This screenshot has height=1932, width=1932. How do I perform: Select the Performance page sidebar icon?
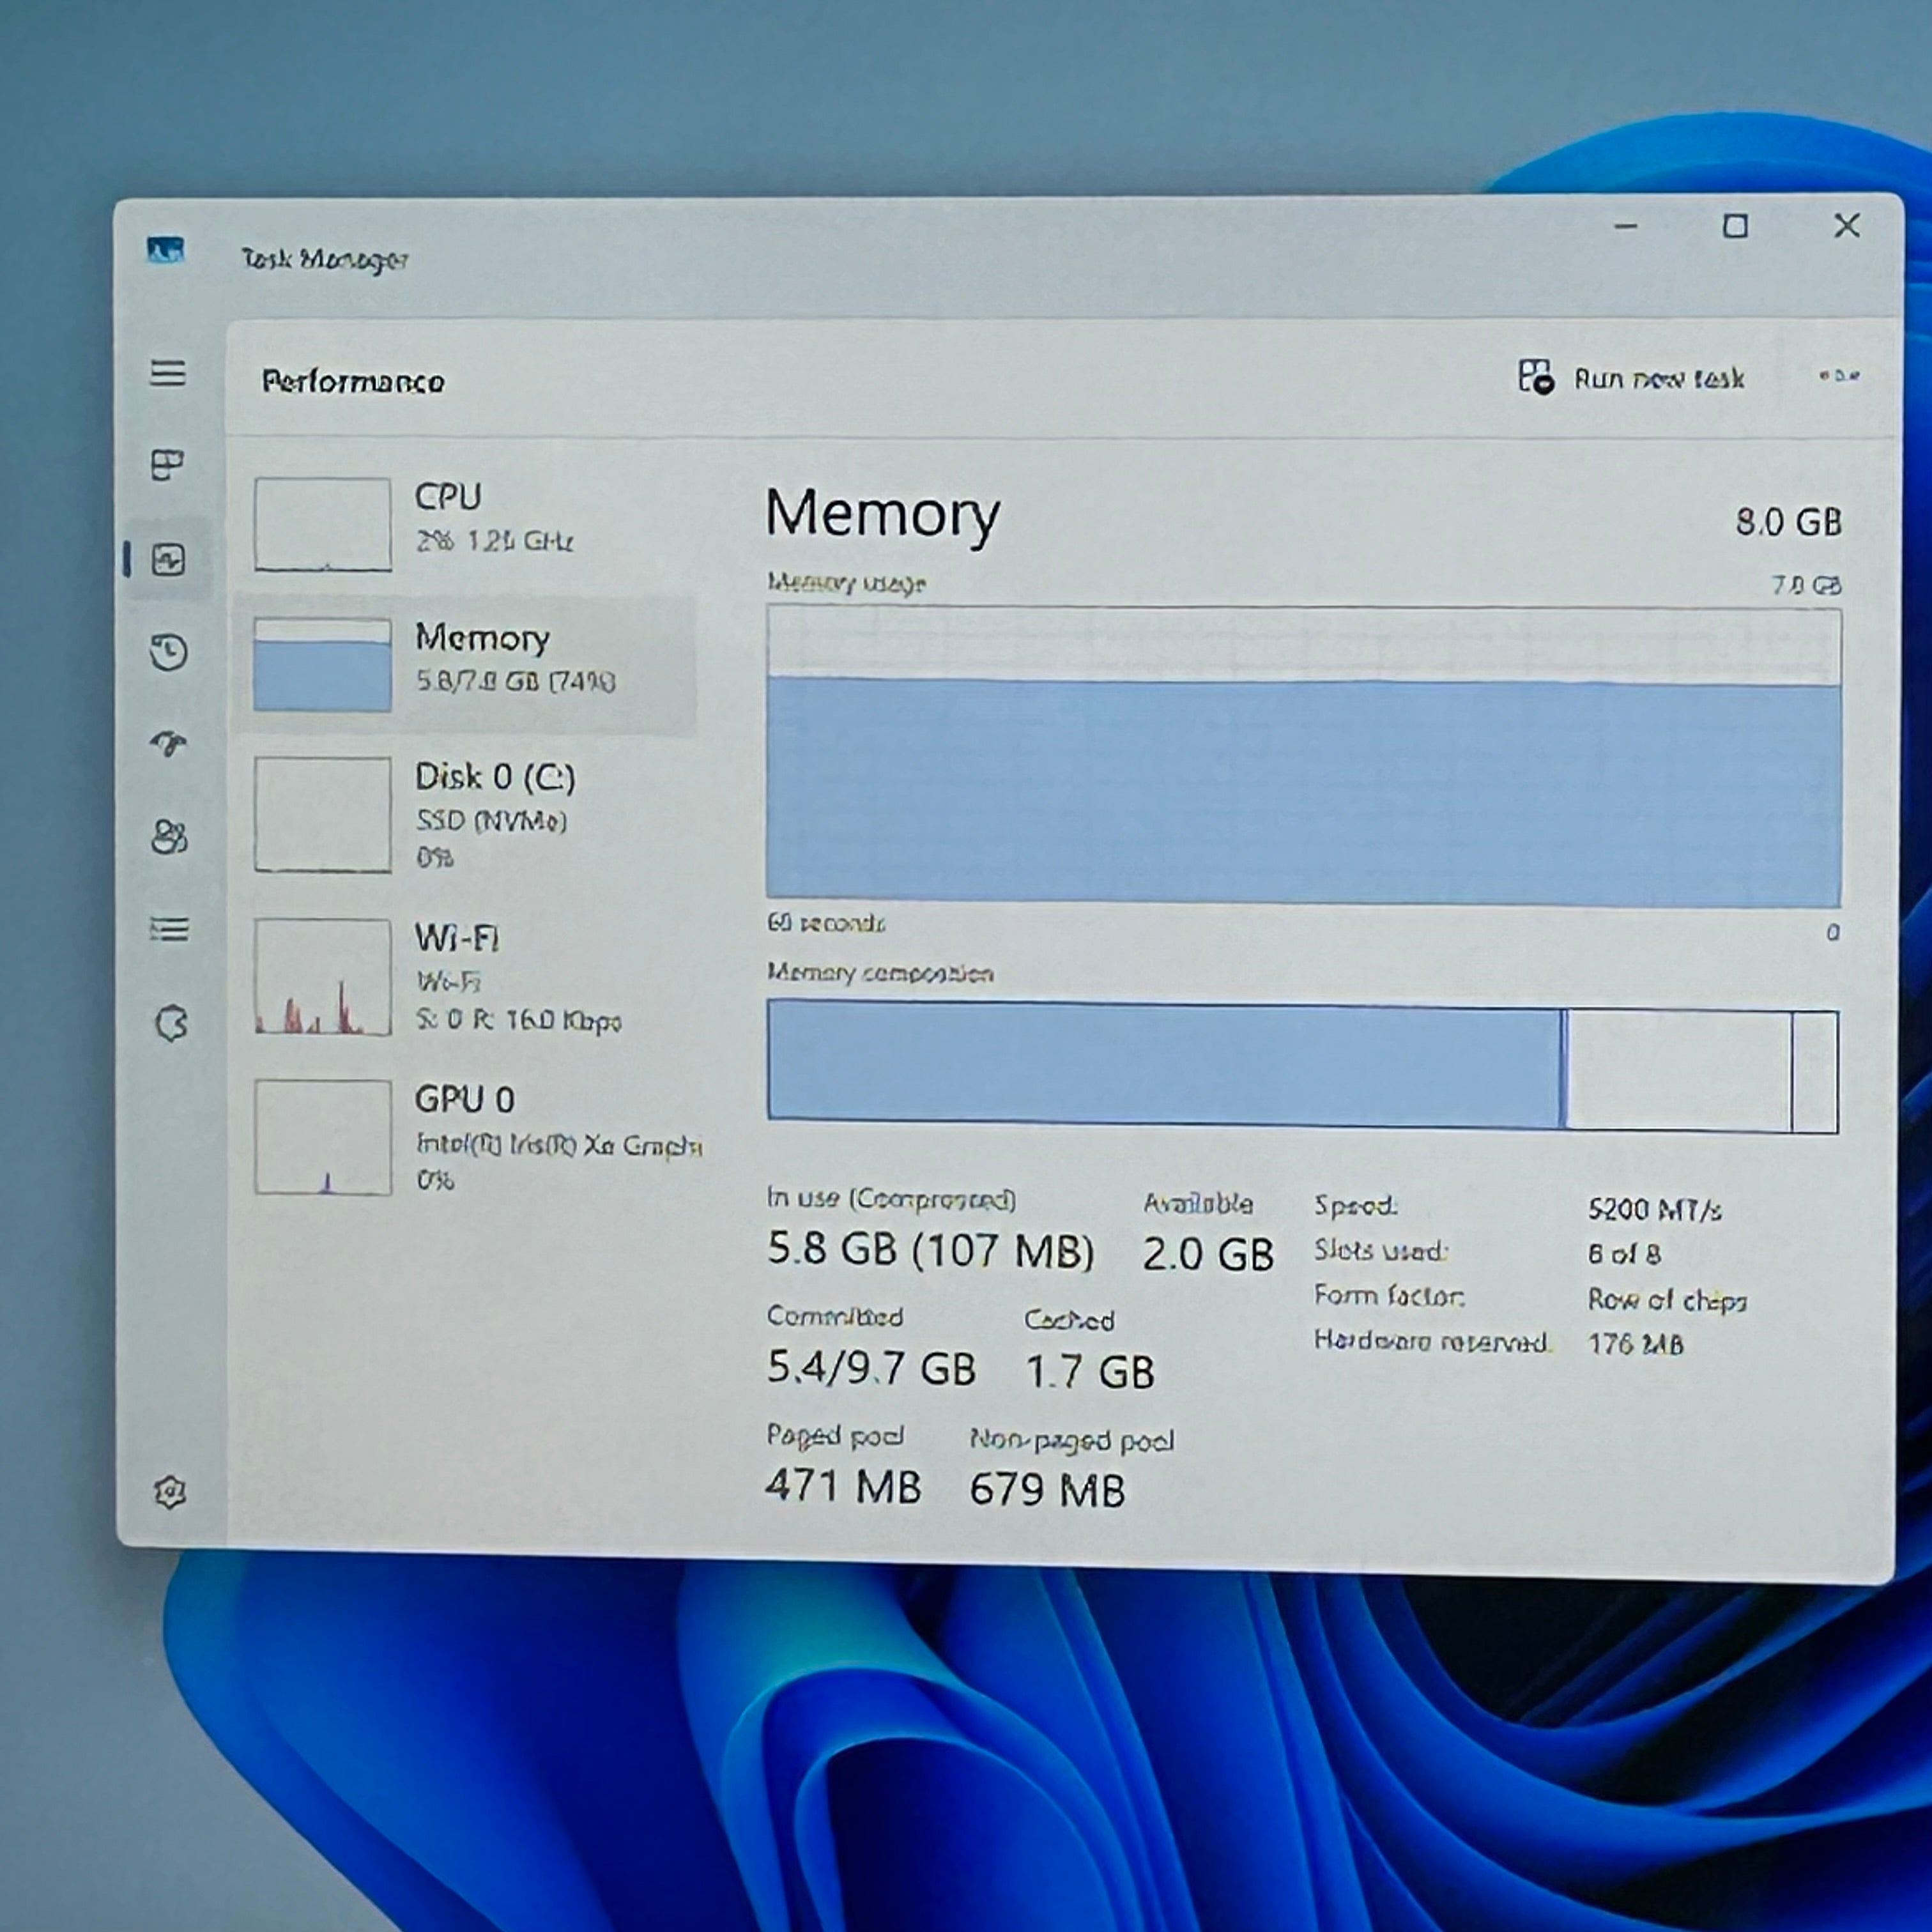[168, 559]
